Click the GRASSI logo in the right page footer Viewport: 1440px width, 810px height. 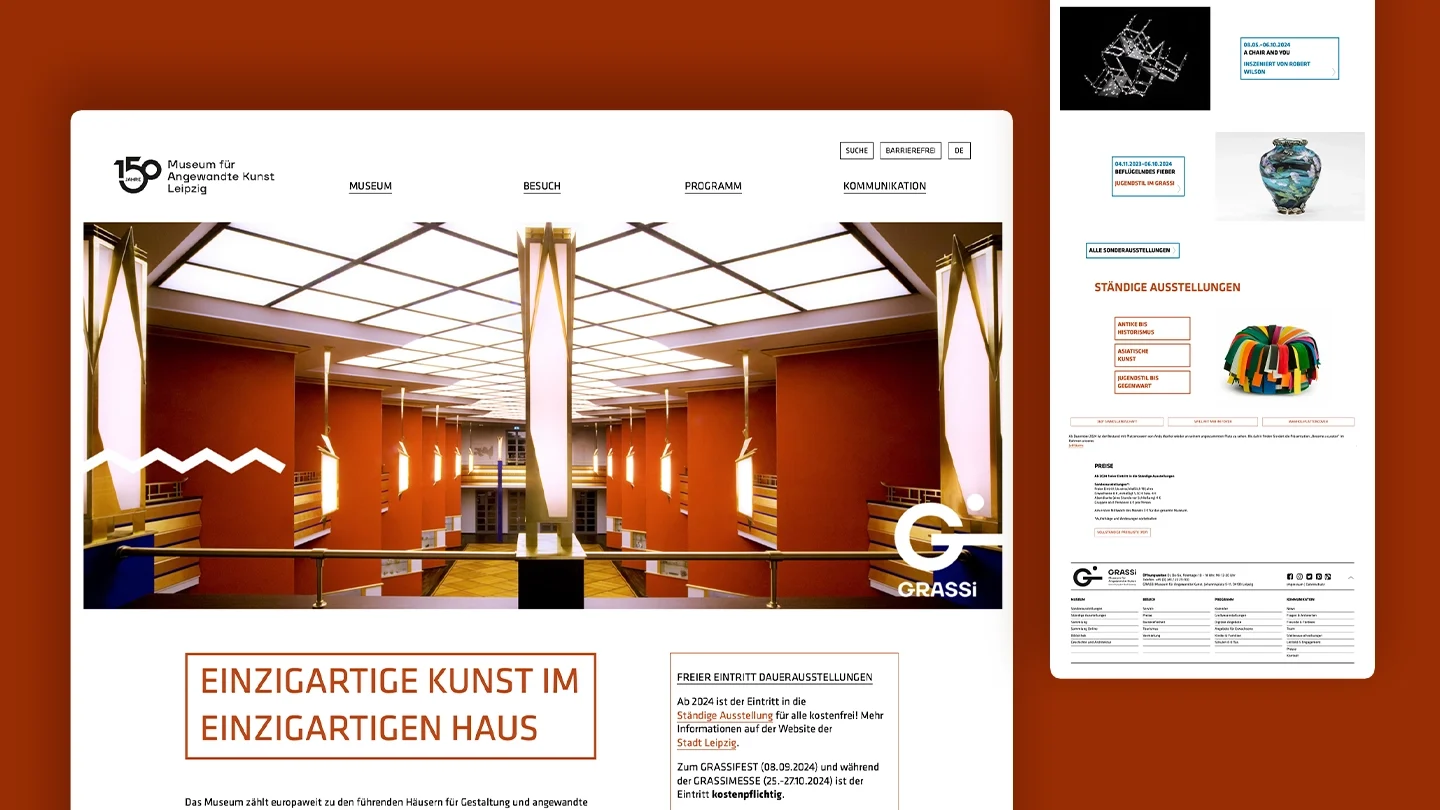pyautogui.click(x=1105, y=576)
